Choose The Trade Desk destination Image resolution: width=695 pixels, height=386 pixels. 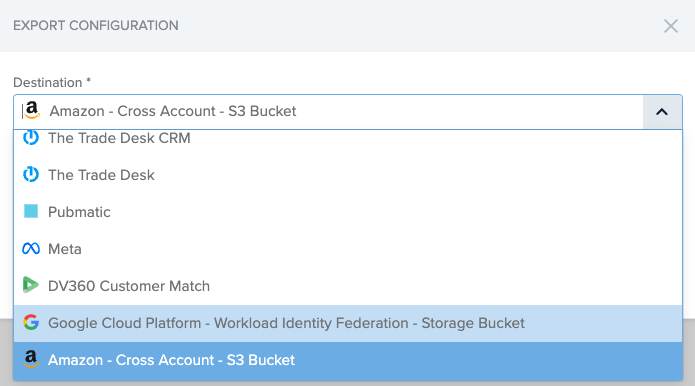coord(348,175)
